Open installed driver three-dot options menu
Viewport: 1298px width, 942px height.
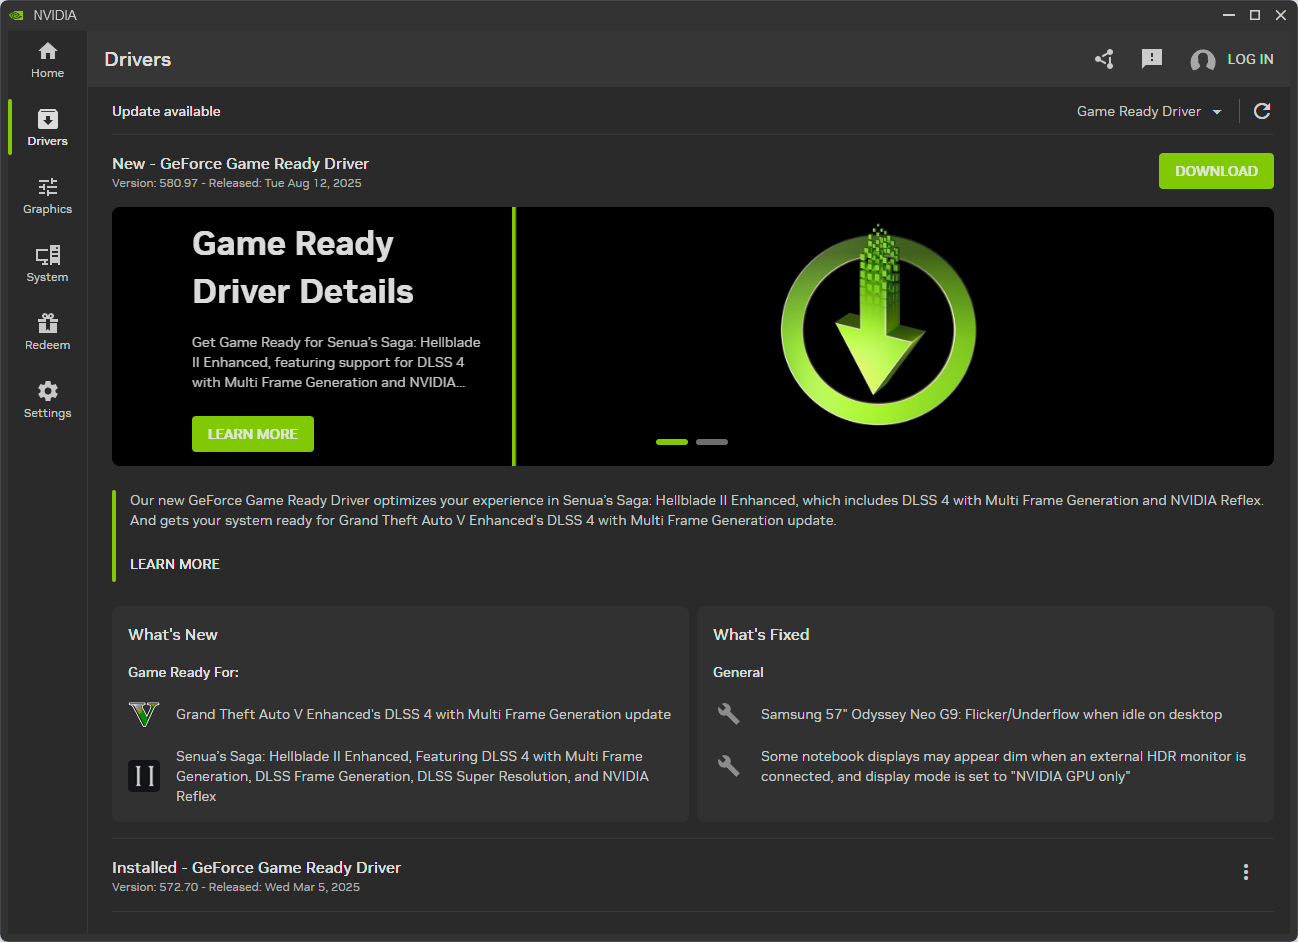point(1246,872)
